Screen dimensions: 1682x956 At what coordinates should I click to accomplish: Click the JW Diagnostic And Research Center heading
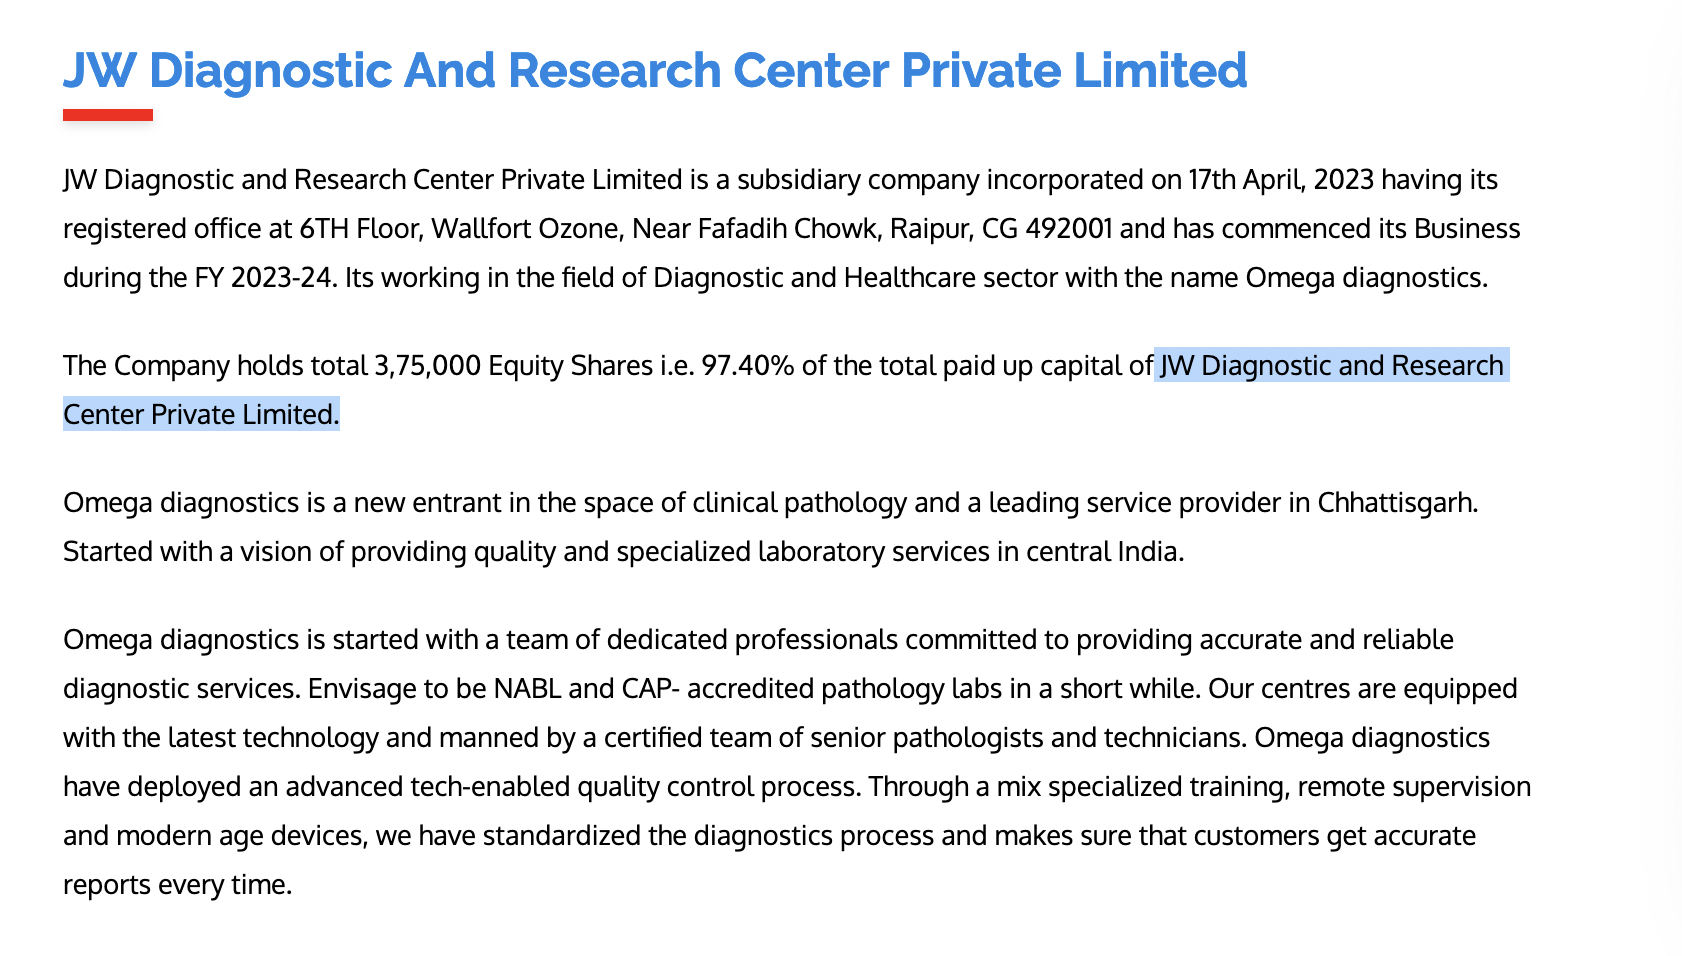click(655, 71)
